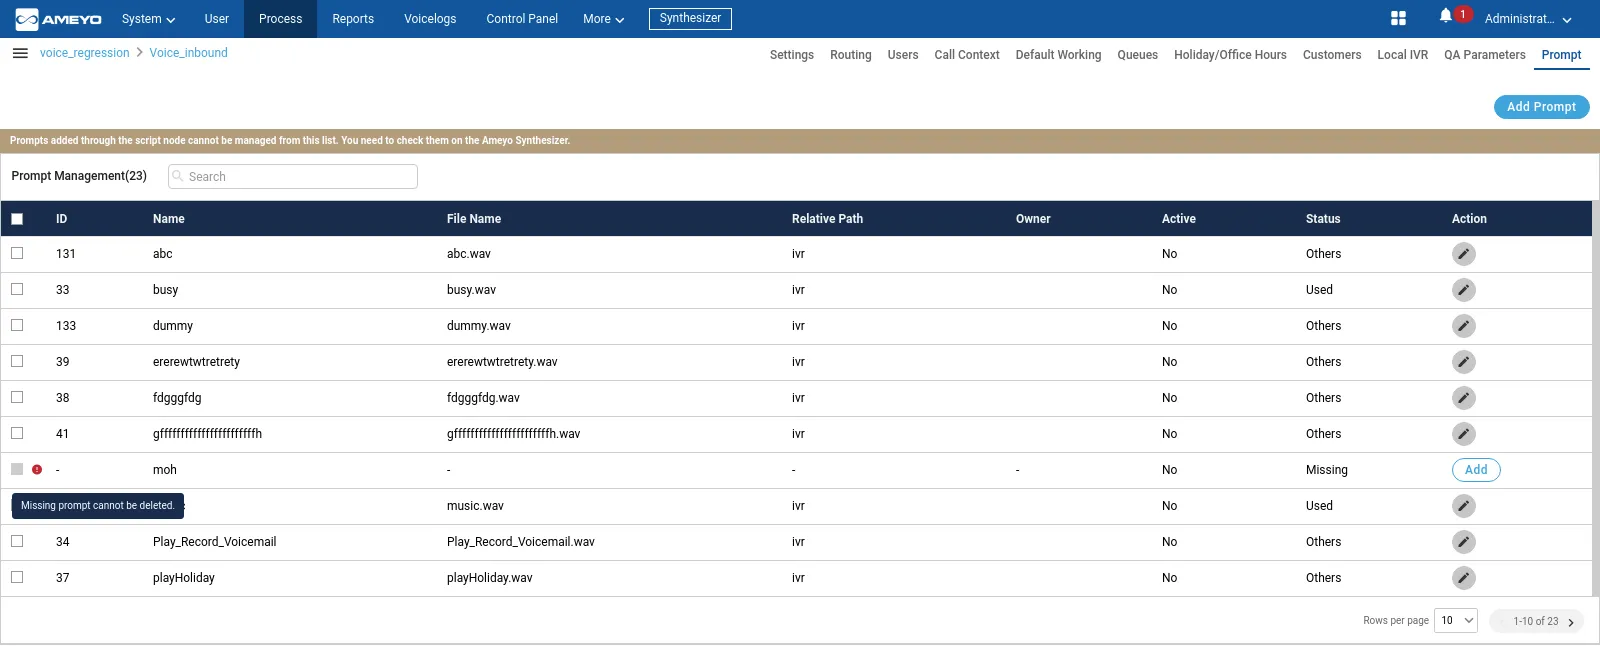Click the Missing status of moh
This screenshot has width=1600, height=646.
1327,470
